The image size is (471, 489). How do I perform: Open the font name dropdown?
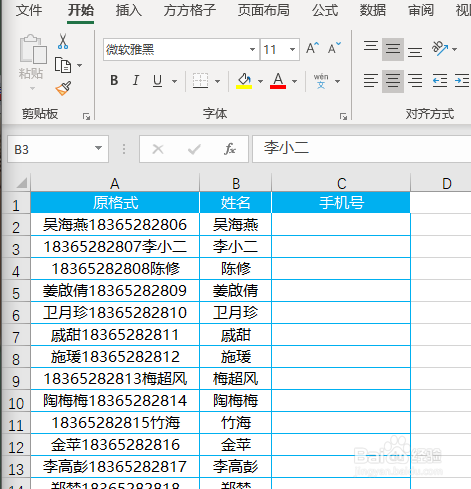[252, 49]
